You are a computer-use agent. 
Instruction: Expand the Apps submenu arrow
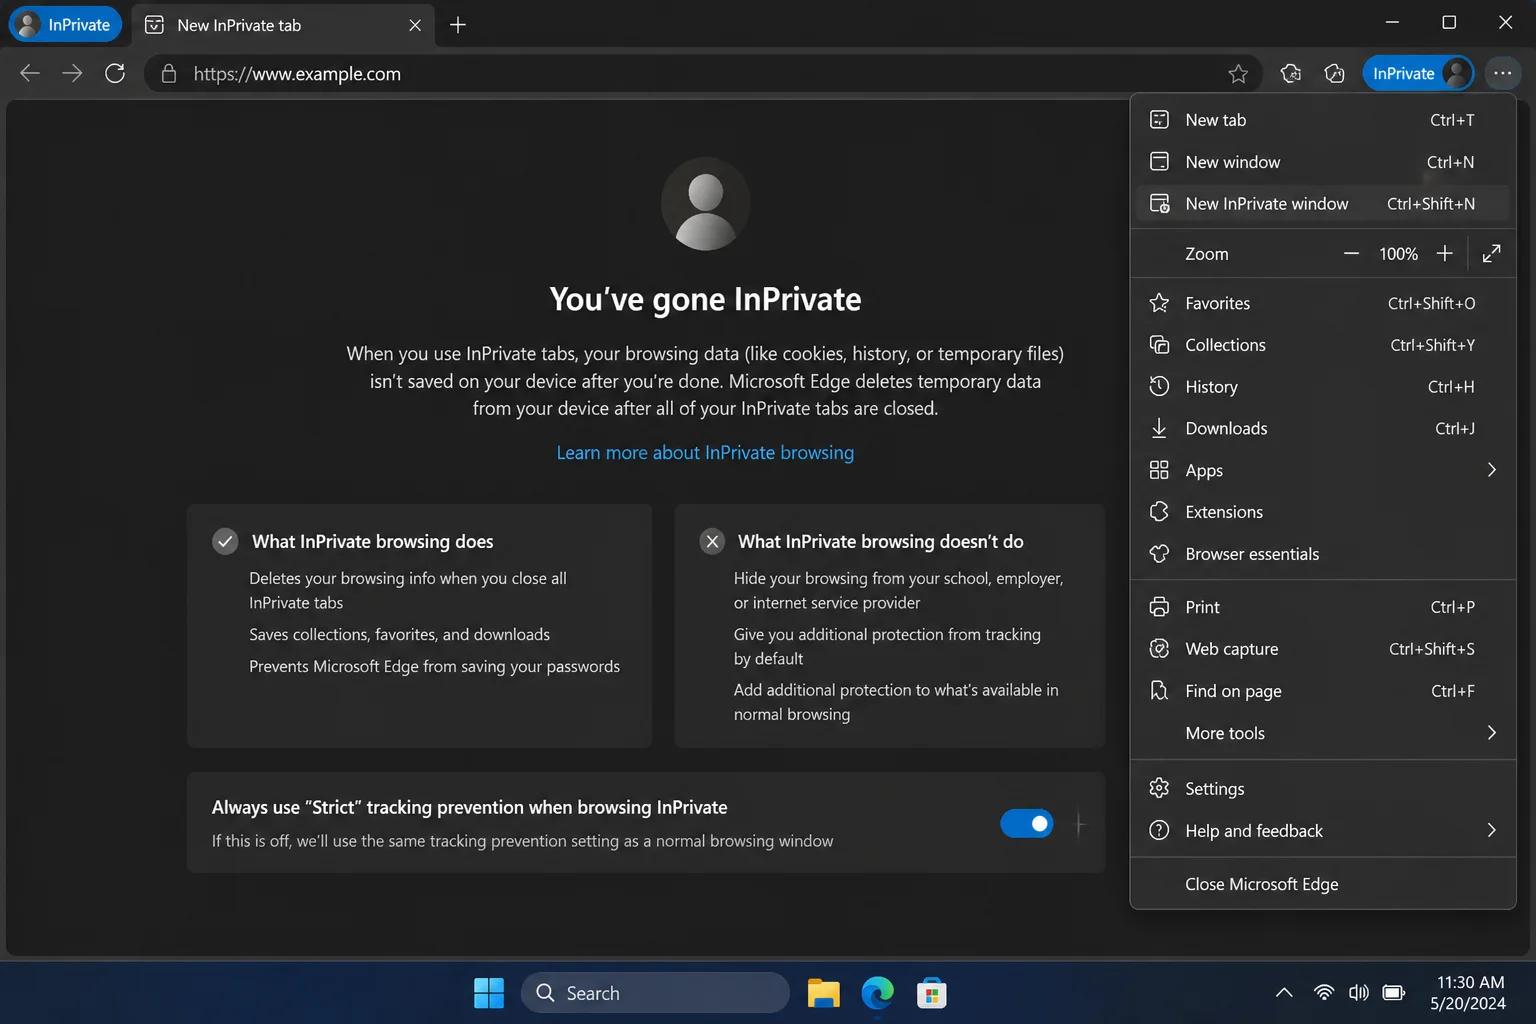(x=1491, y=470)
